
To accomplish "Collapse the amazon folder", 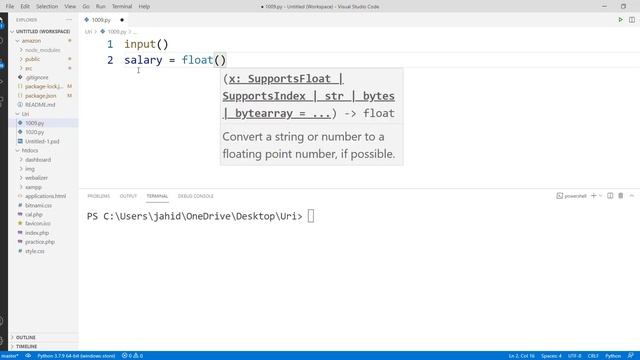I will click(x=31, y=41).
